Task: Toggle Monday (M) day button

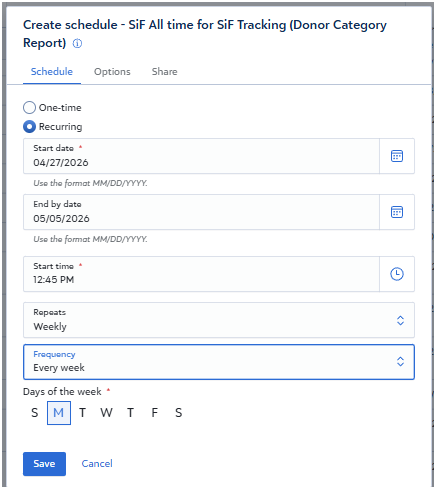Action: pos(59,413)
